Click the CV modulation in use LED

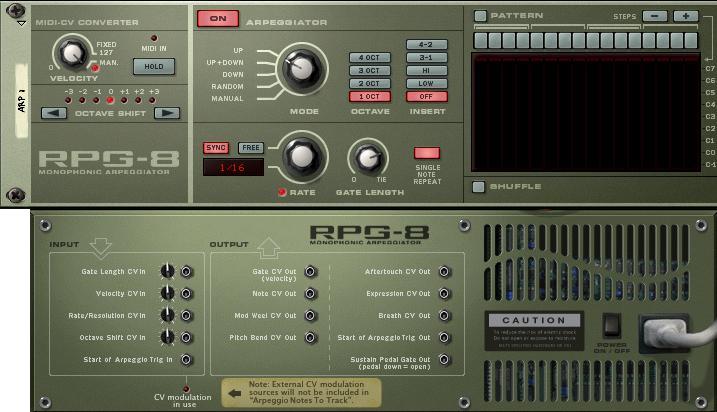(x=186, y=389)
